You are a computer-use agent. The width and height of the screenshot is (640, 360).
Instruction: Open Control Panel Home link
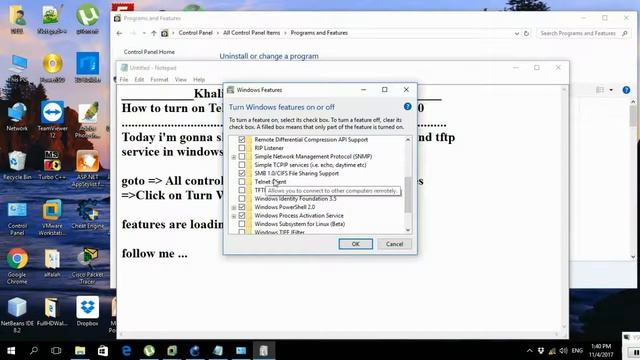coord(149,52)
